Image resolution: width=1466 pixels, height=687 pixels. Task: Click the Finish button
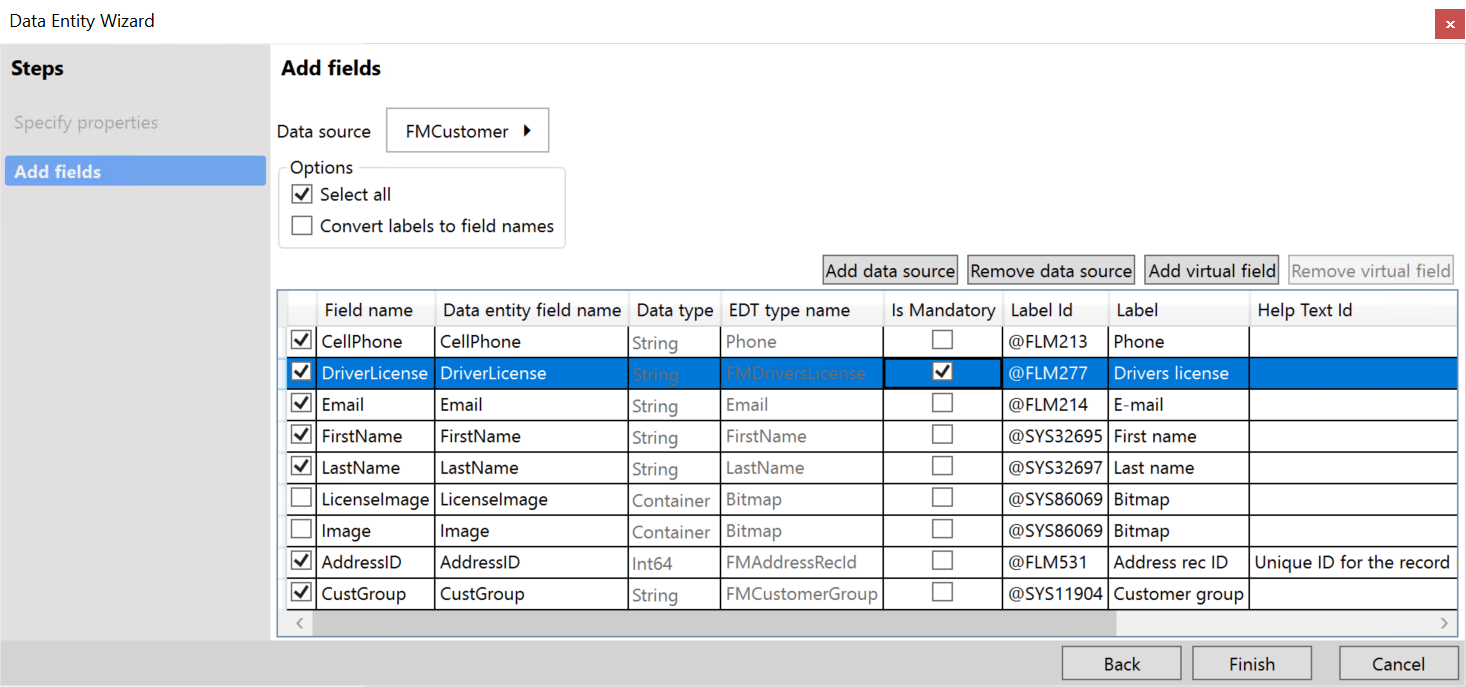click(x=1251, y=664)
